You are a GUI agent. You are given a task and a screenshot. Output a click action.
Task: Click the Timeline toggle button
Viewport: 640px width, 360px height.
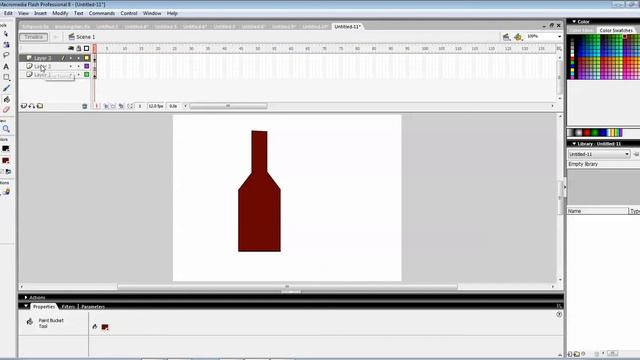click(x=33, y=37)
